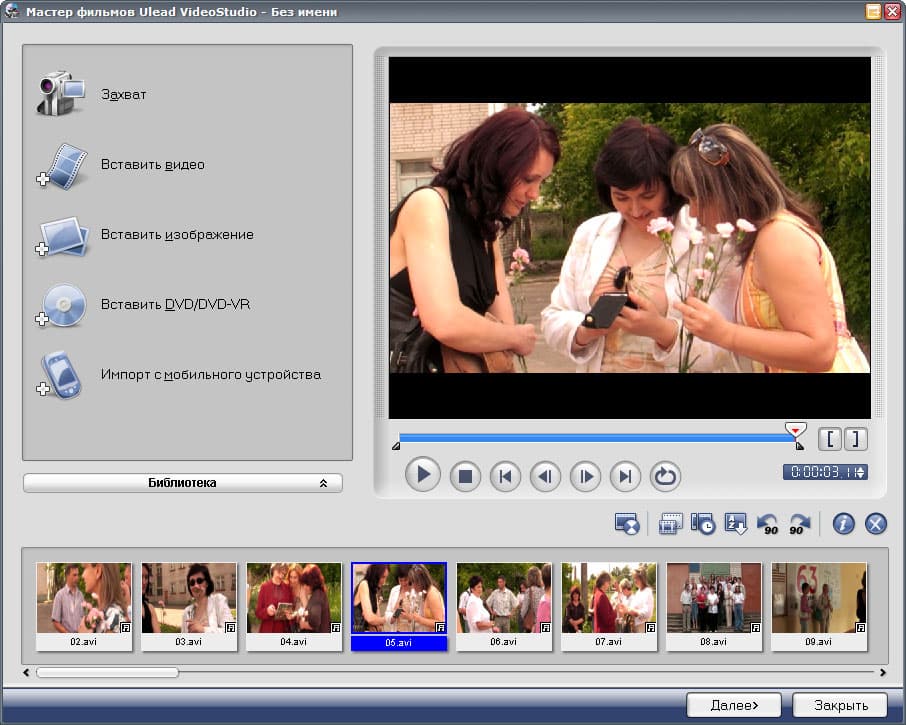The height and width of the screenshot is (725, 906).
Task: Click the Вставить изображение label
Action: tap(177, 235)
